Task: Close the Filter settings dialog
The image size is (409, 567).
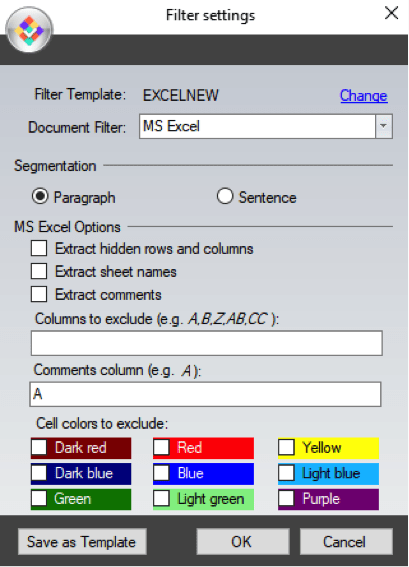Action: click(391, 13)
